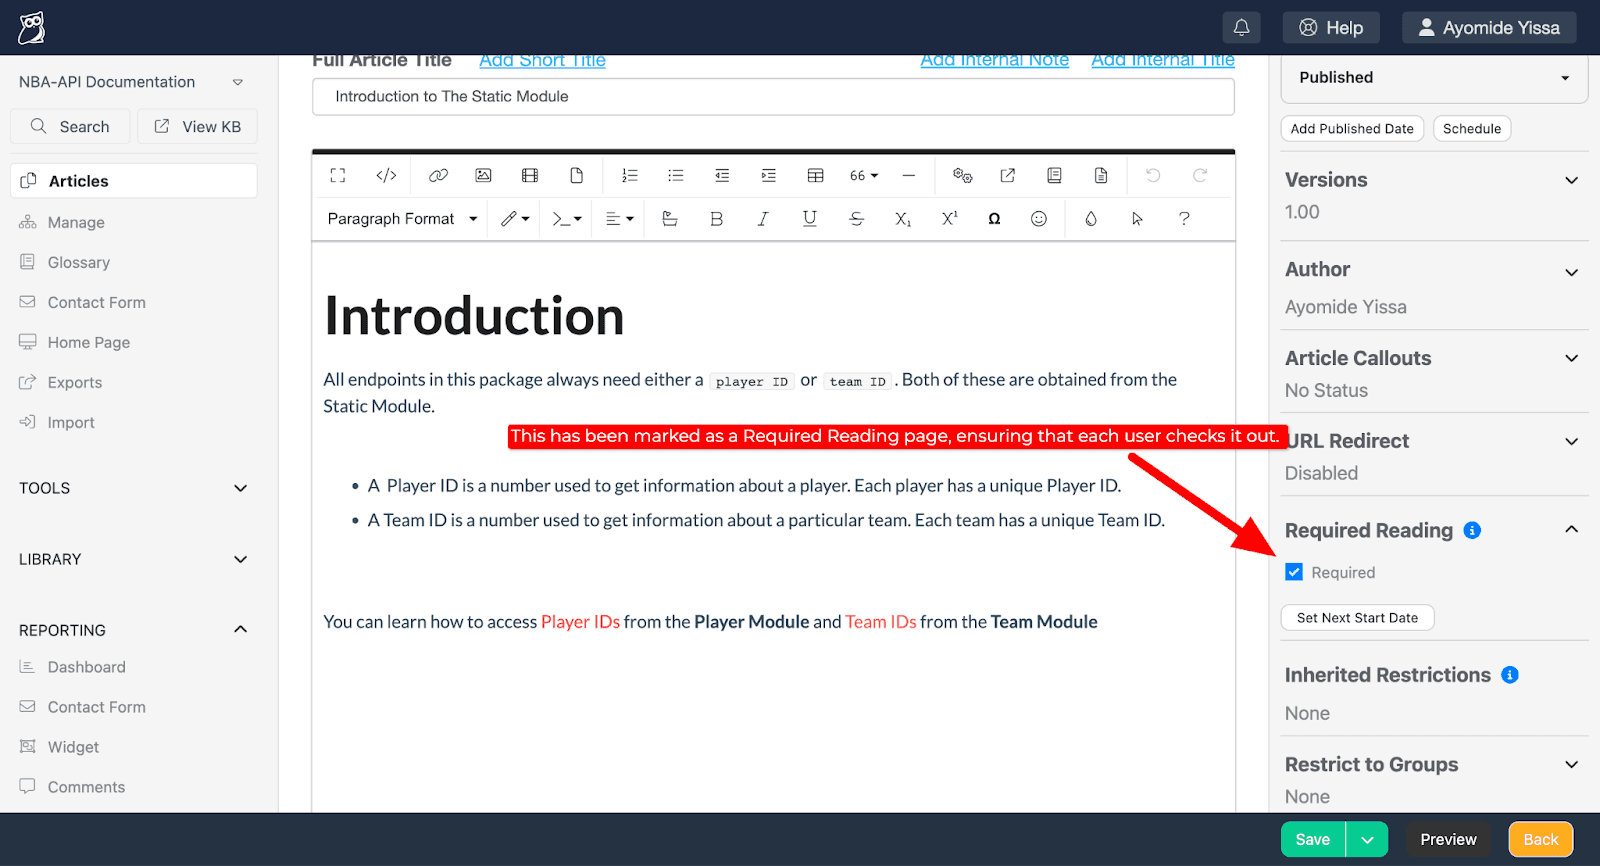Open Exports in the sidebar
The image size is (1600, 866).
74,382
